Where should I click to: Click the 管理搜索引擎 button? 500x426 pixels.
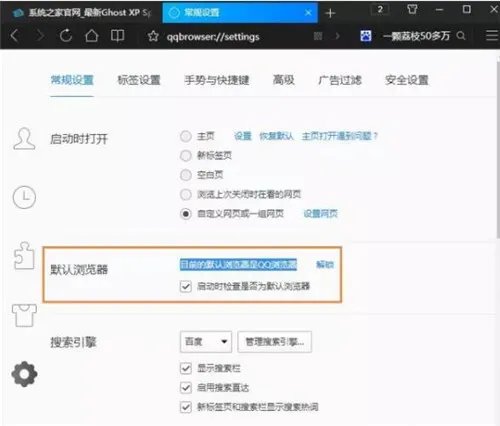275,342
